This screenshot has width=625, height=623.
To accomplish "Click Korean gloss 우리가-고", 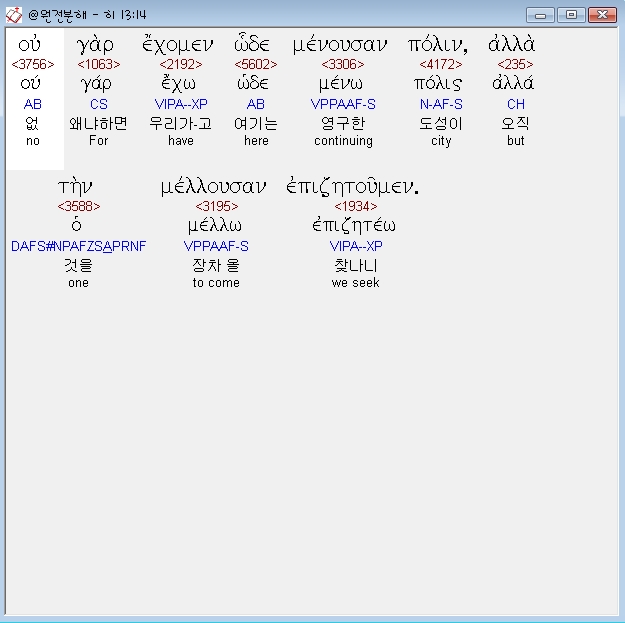I will [x=181, y=123].
